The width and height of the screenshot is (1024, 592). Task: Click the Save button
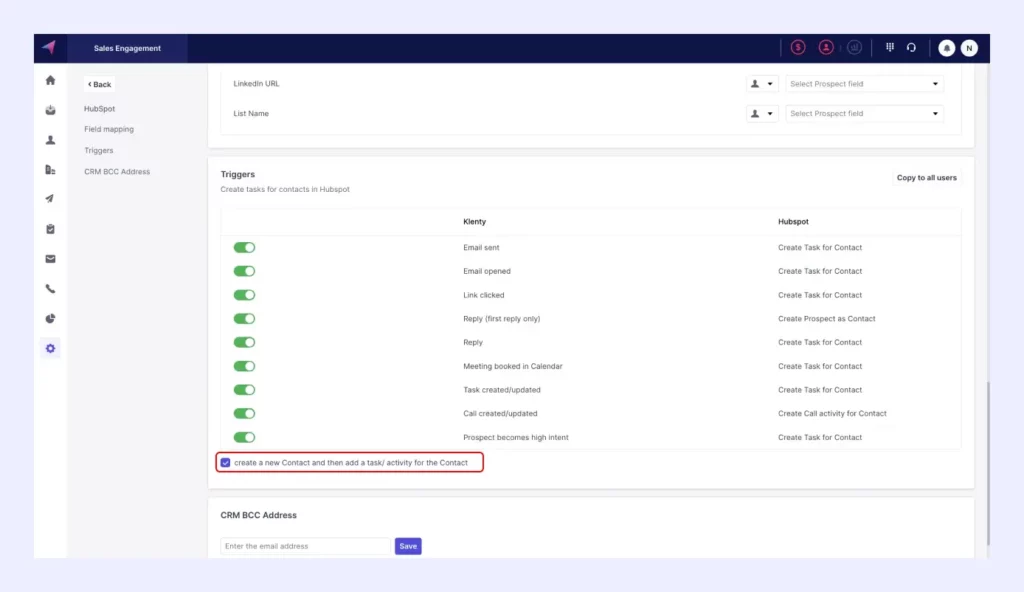pos(408,546)
